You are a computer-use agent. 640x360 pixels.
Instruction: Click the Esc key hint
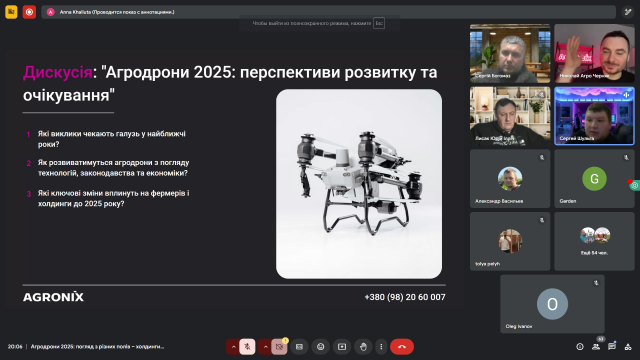[x=379, y=23]
